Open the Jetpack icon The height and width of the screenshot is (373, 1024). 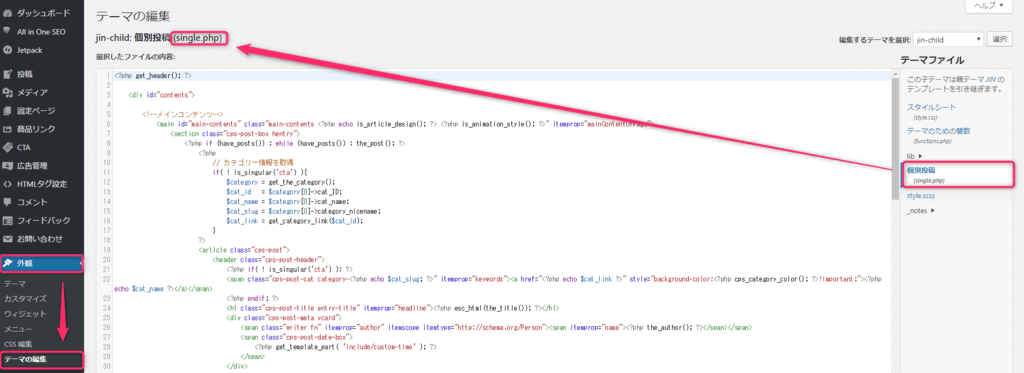pyautogui.click(x=7, y=50)
